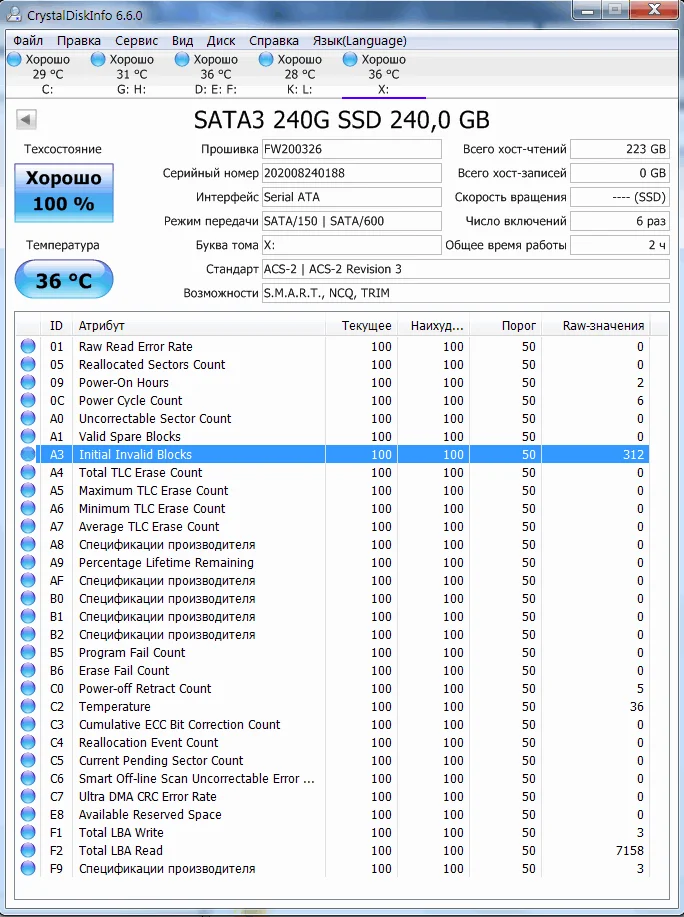Click status icon for Total TLC Erase Count

click(28, 473)
